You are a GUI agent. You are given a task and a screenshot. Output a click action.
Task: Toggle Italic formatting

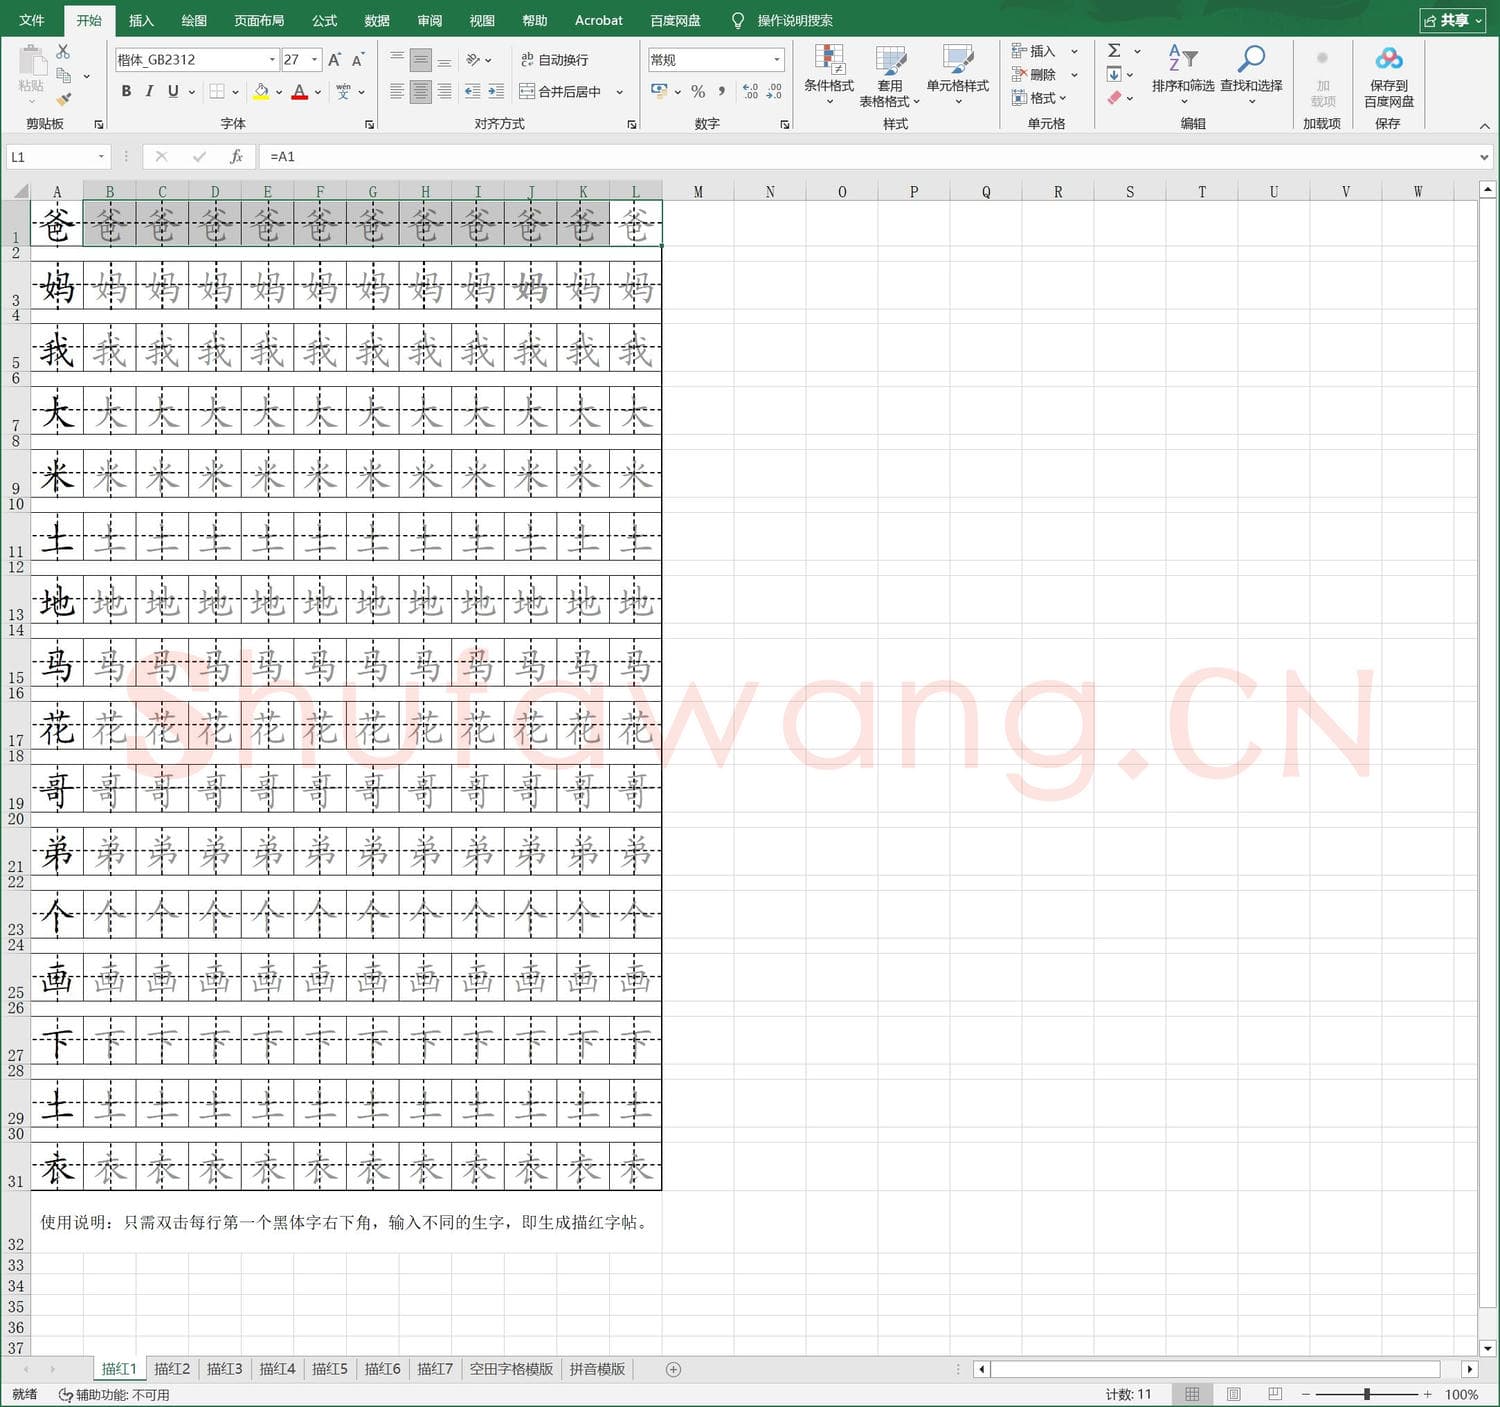(149, 91)
